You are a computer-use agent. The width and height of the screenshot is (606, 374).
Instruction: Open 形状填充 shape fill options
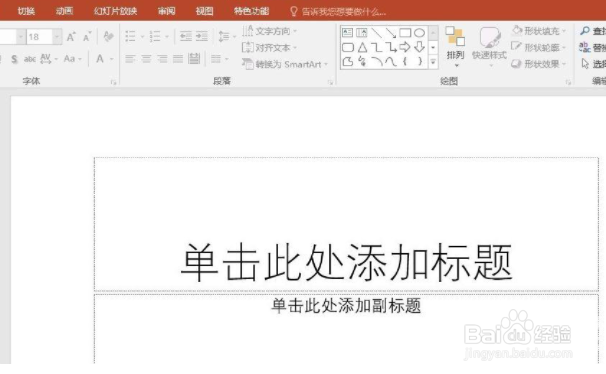pyautogui.click(x=539, y=31)
